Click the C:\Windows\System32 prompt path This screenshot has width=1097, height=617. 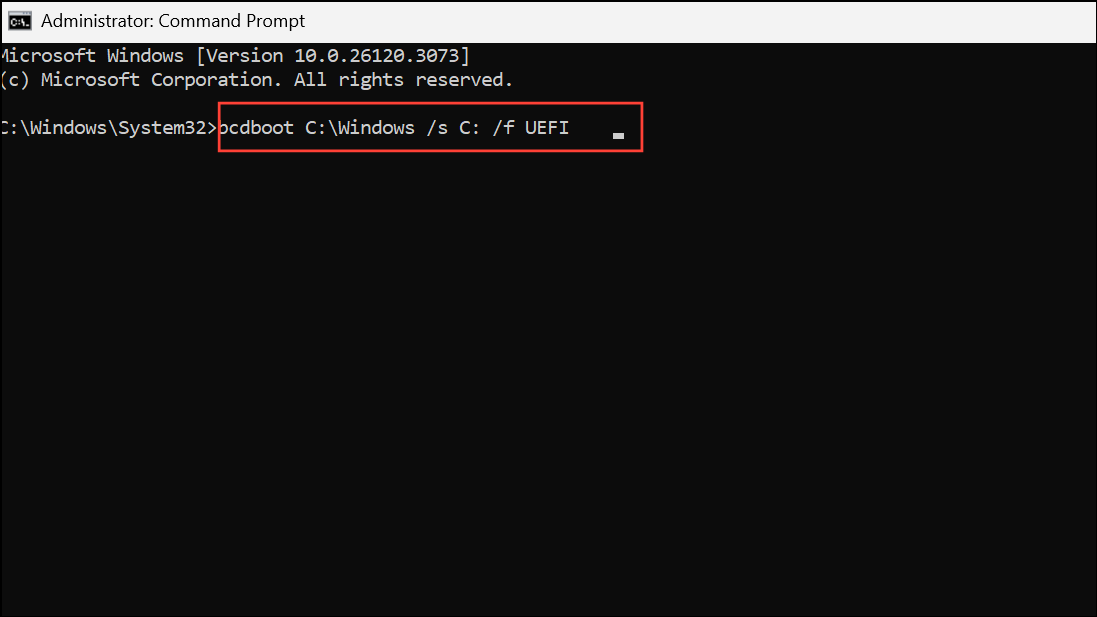pos(105,127)
